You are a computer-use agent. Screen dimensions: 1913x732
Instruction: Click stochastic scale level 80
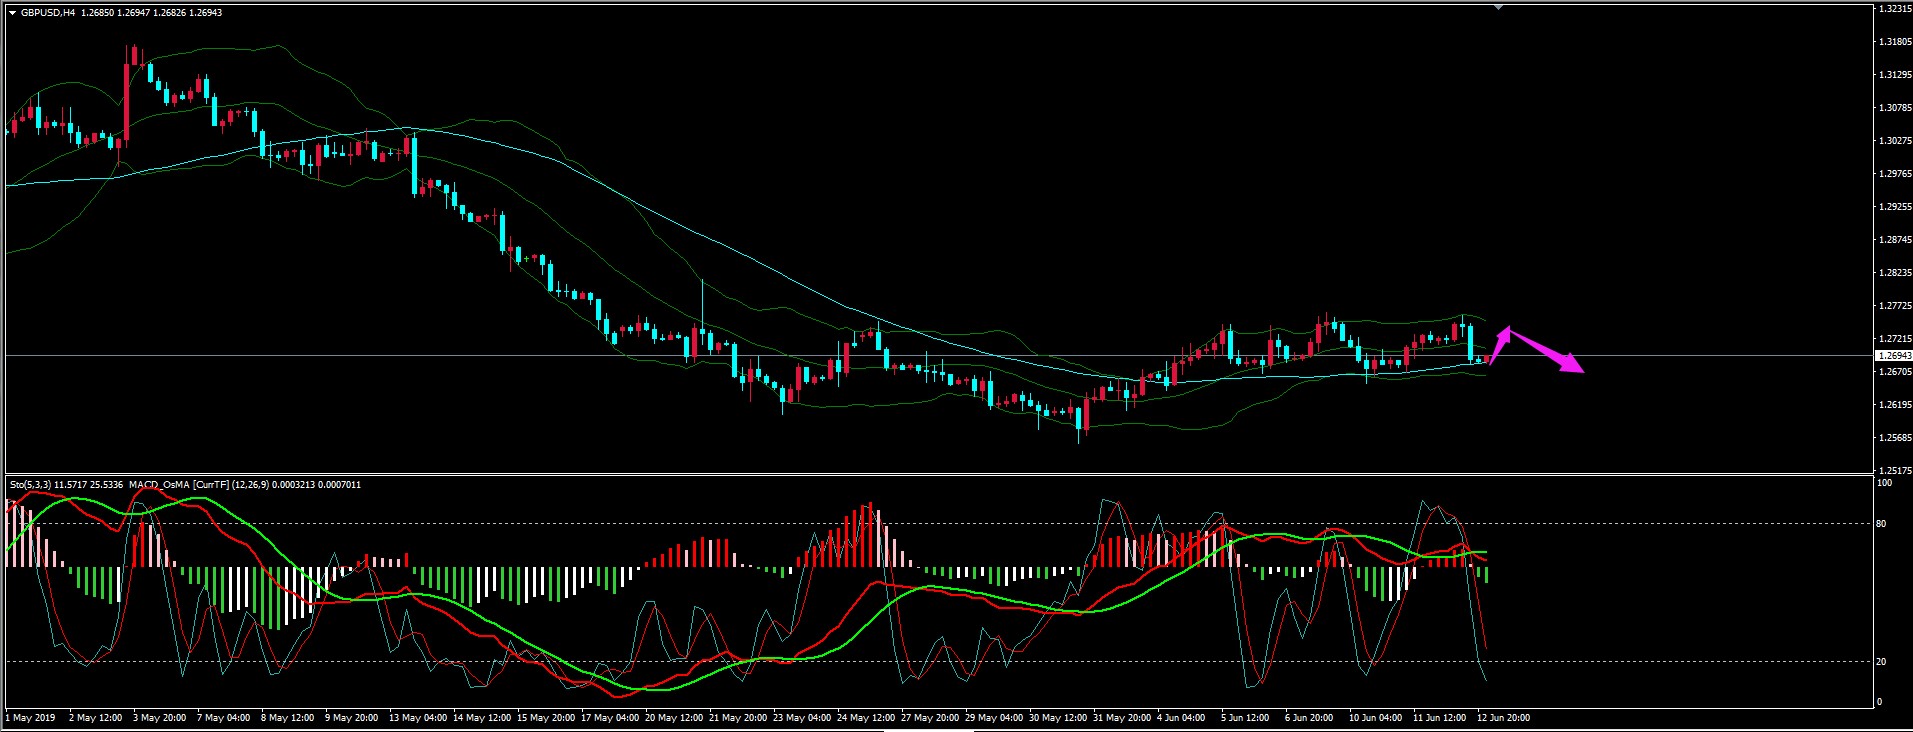tap(1882, 524)
